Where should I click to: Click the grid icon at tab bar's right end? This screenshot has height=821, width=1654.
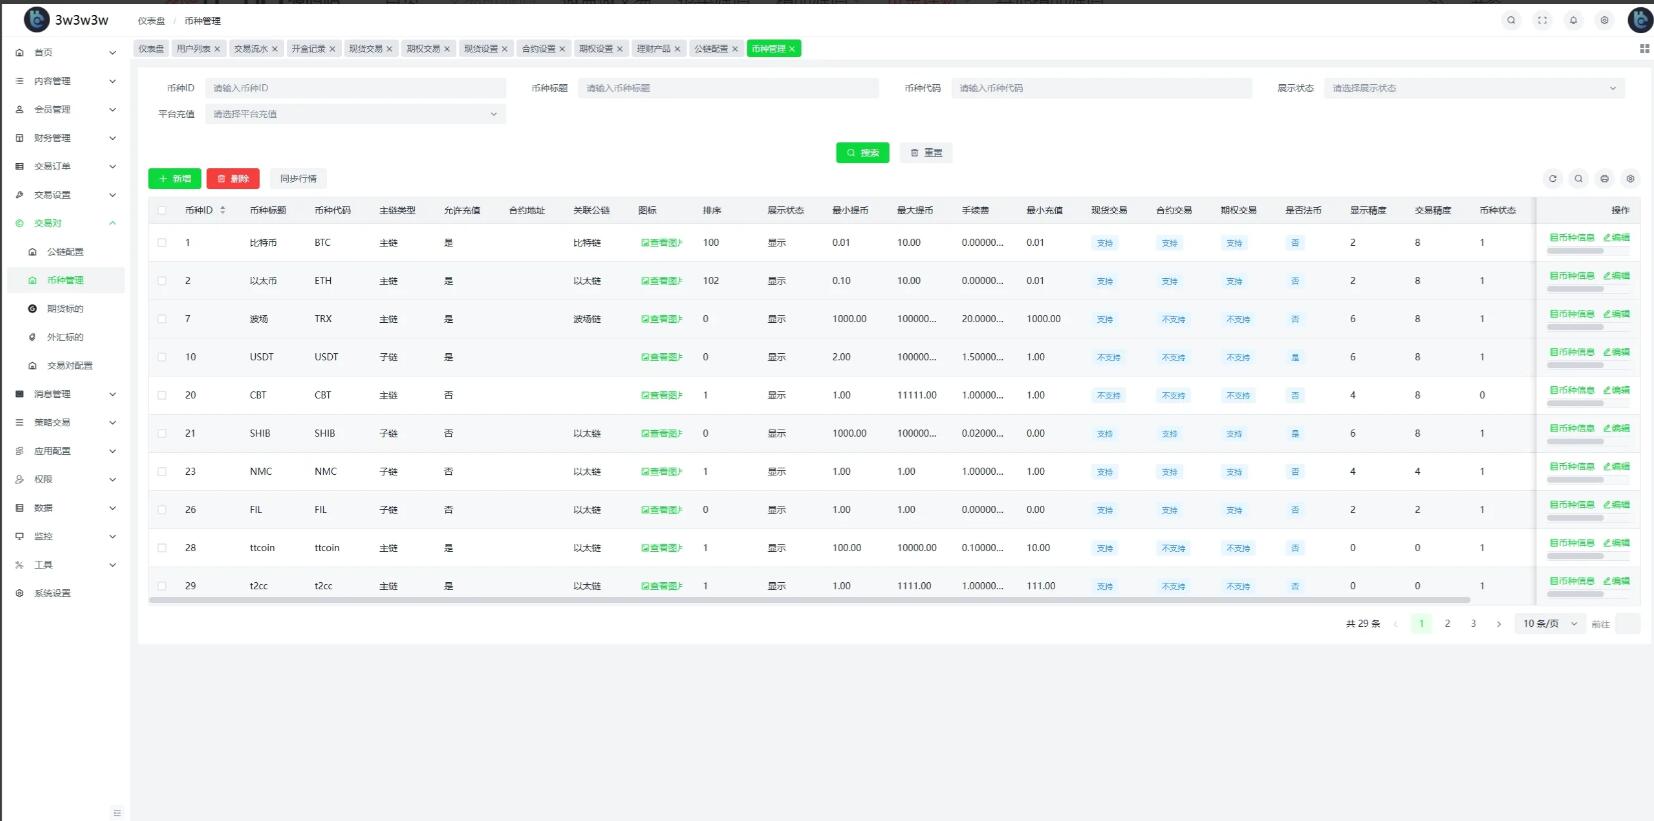pos(1644,48)
